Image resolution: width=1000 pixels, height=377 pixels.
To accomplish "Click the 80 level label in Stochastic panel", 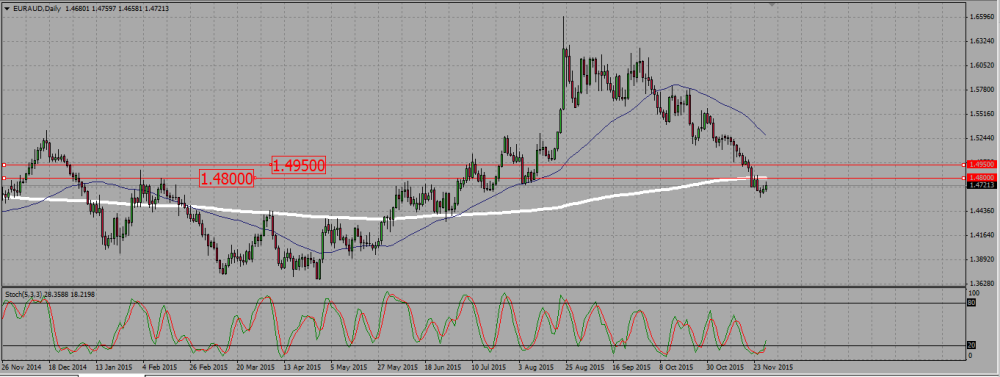I will pos(972,303).
